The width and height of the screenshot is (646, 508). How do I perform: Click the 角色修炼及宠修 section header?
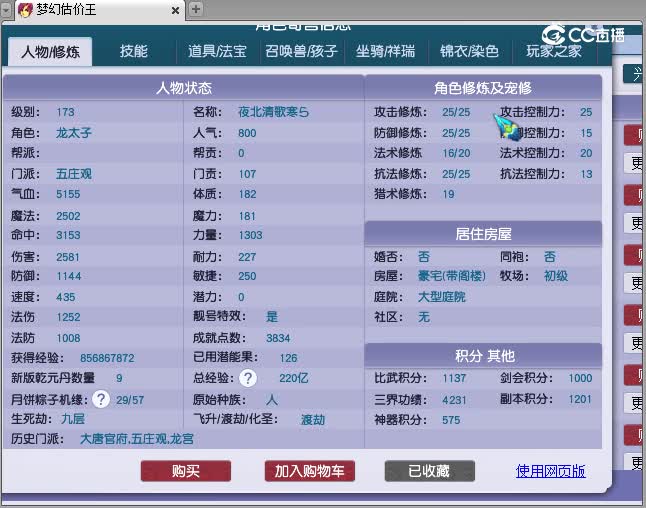[483, 88]
